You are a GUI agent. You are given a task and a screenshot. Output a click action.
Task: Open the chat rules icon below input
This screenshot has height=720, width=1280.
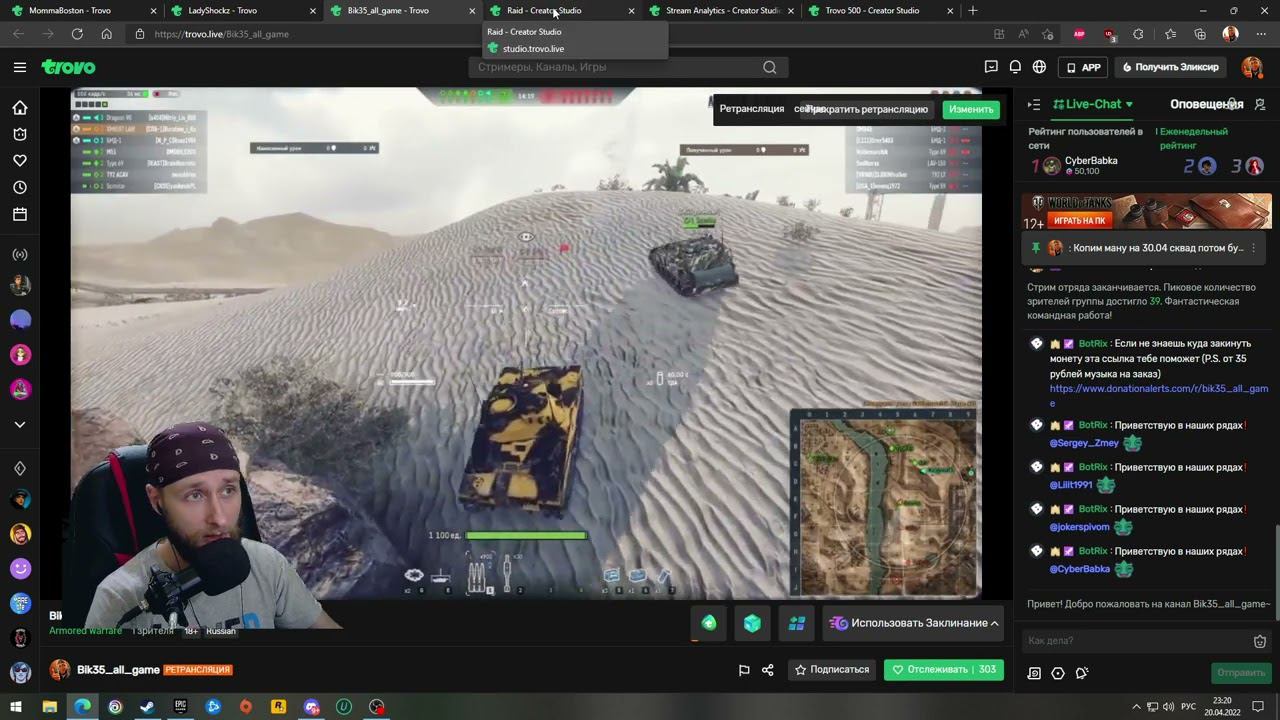[x=1034, y=673]
